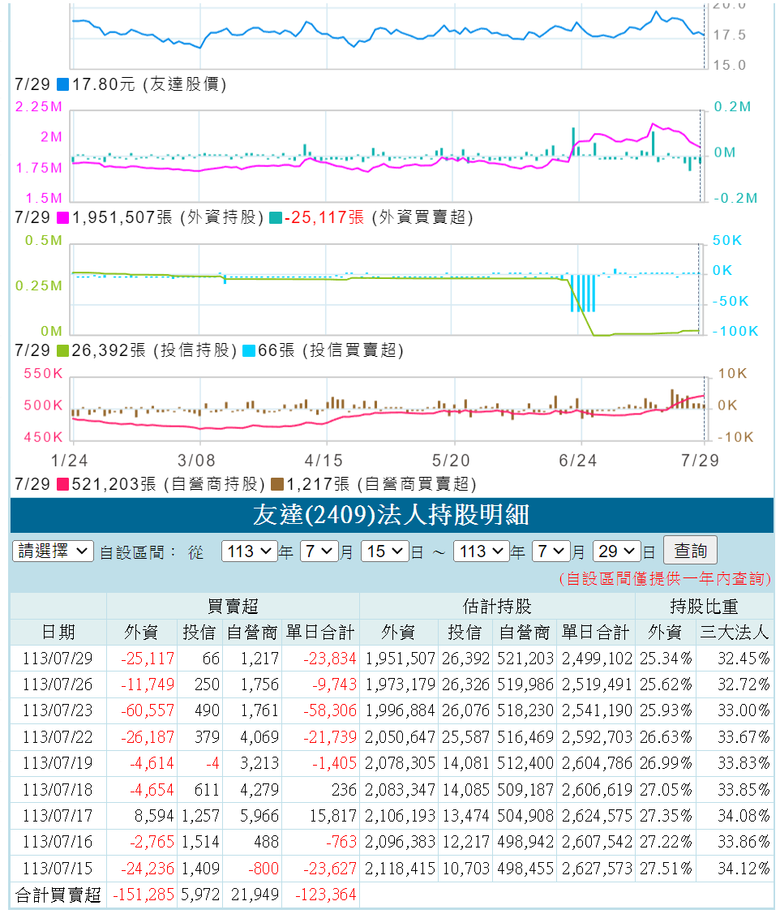Click the 1,951,507張 foreign holdings reading

click(122, 218)
